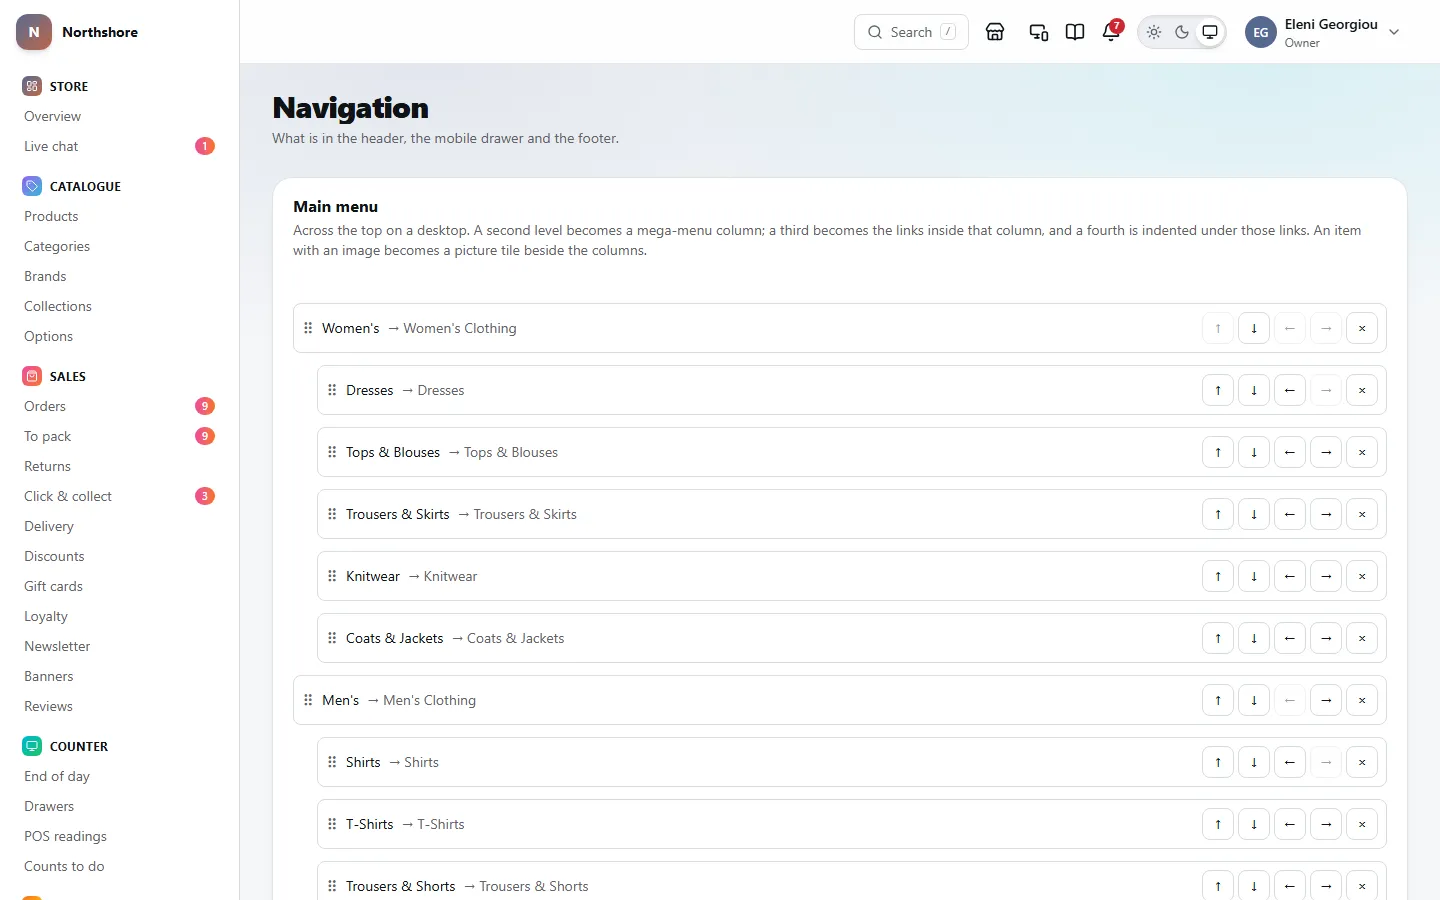Outdent T-Shirts item left
1440x900 pixels.
coord(1290,824)
